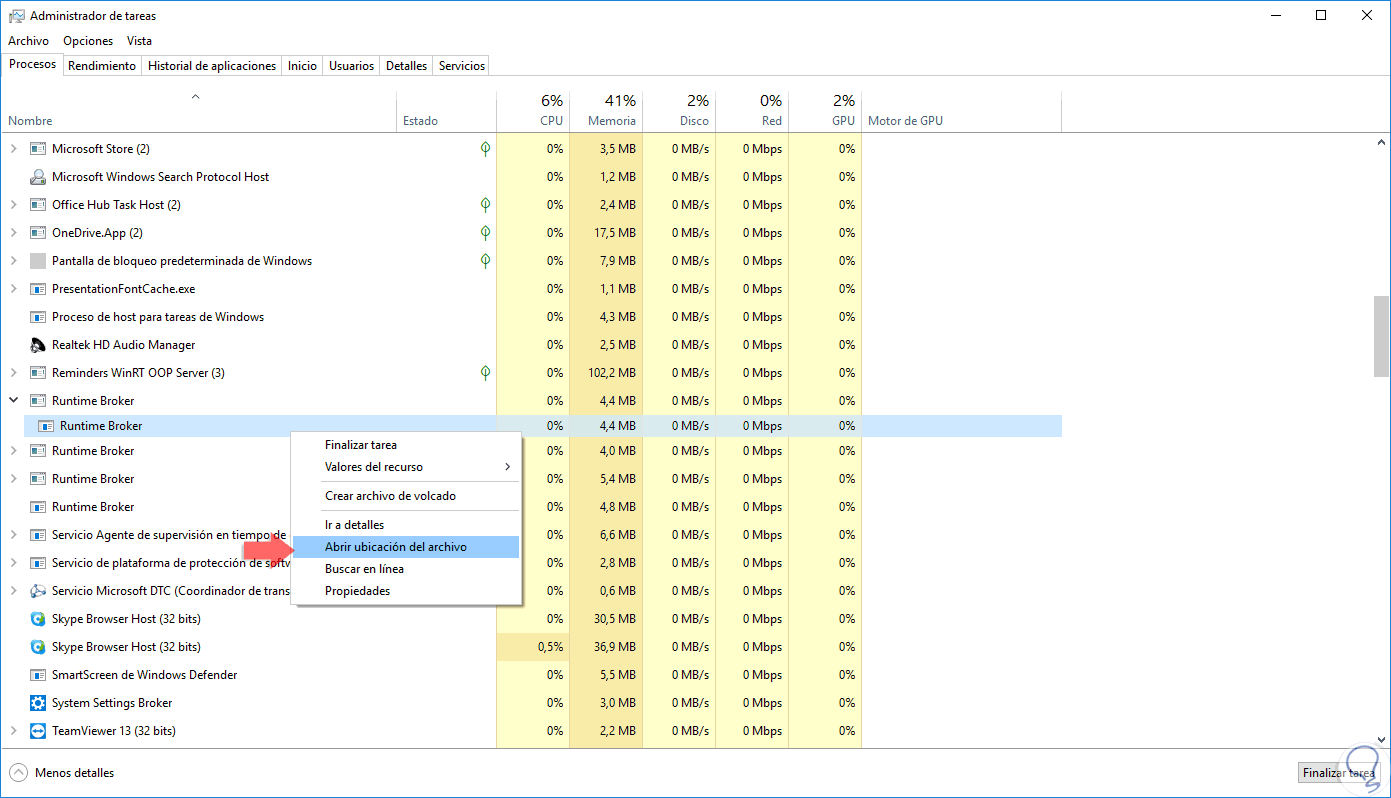Sort processes by the Estado column
Viewport: 1391px width, 798px height.
pos(446,112)
